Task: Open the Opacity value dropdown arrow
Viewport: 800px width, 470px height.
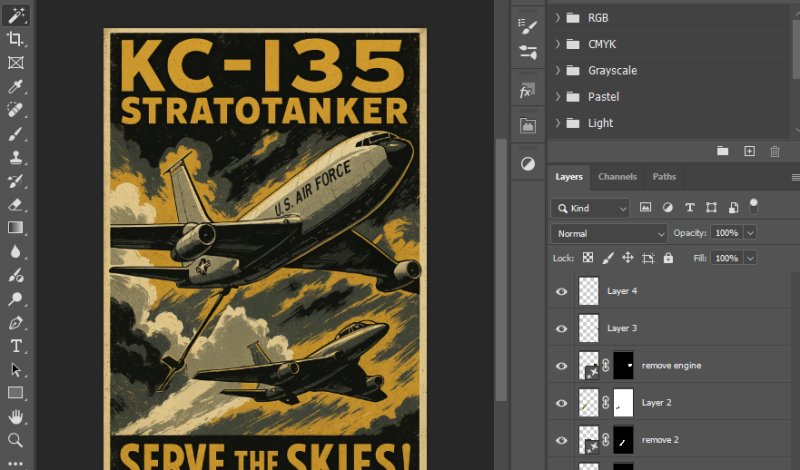Action: click(751, 233)
